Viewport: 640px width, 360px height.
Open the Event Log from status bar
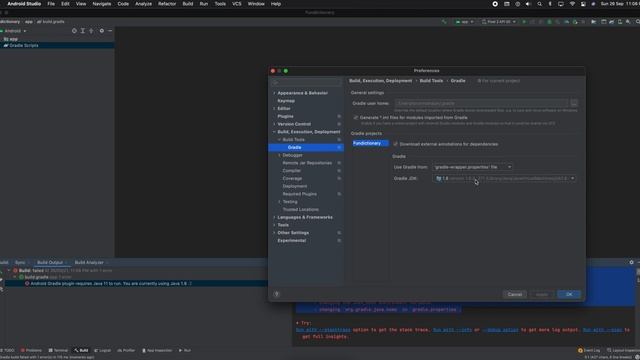pyautogui.click(x=589, y=350)
